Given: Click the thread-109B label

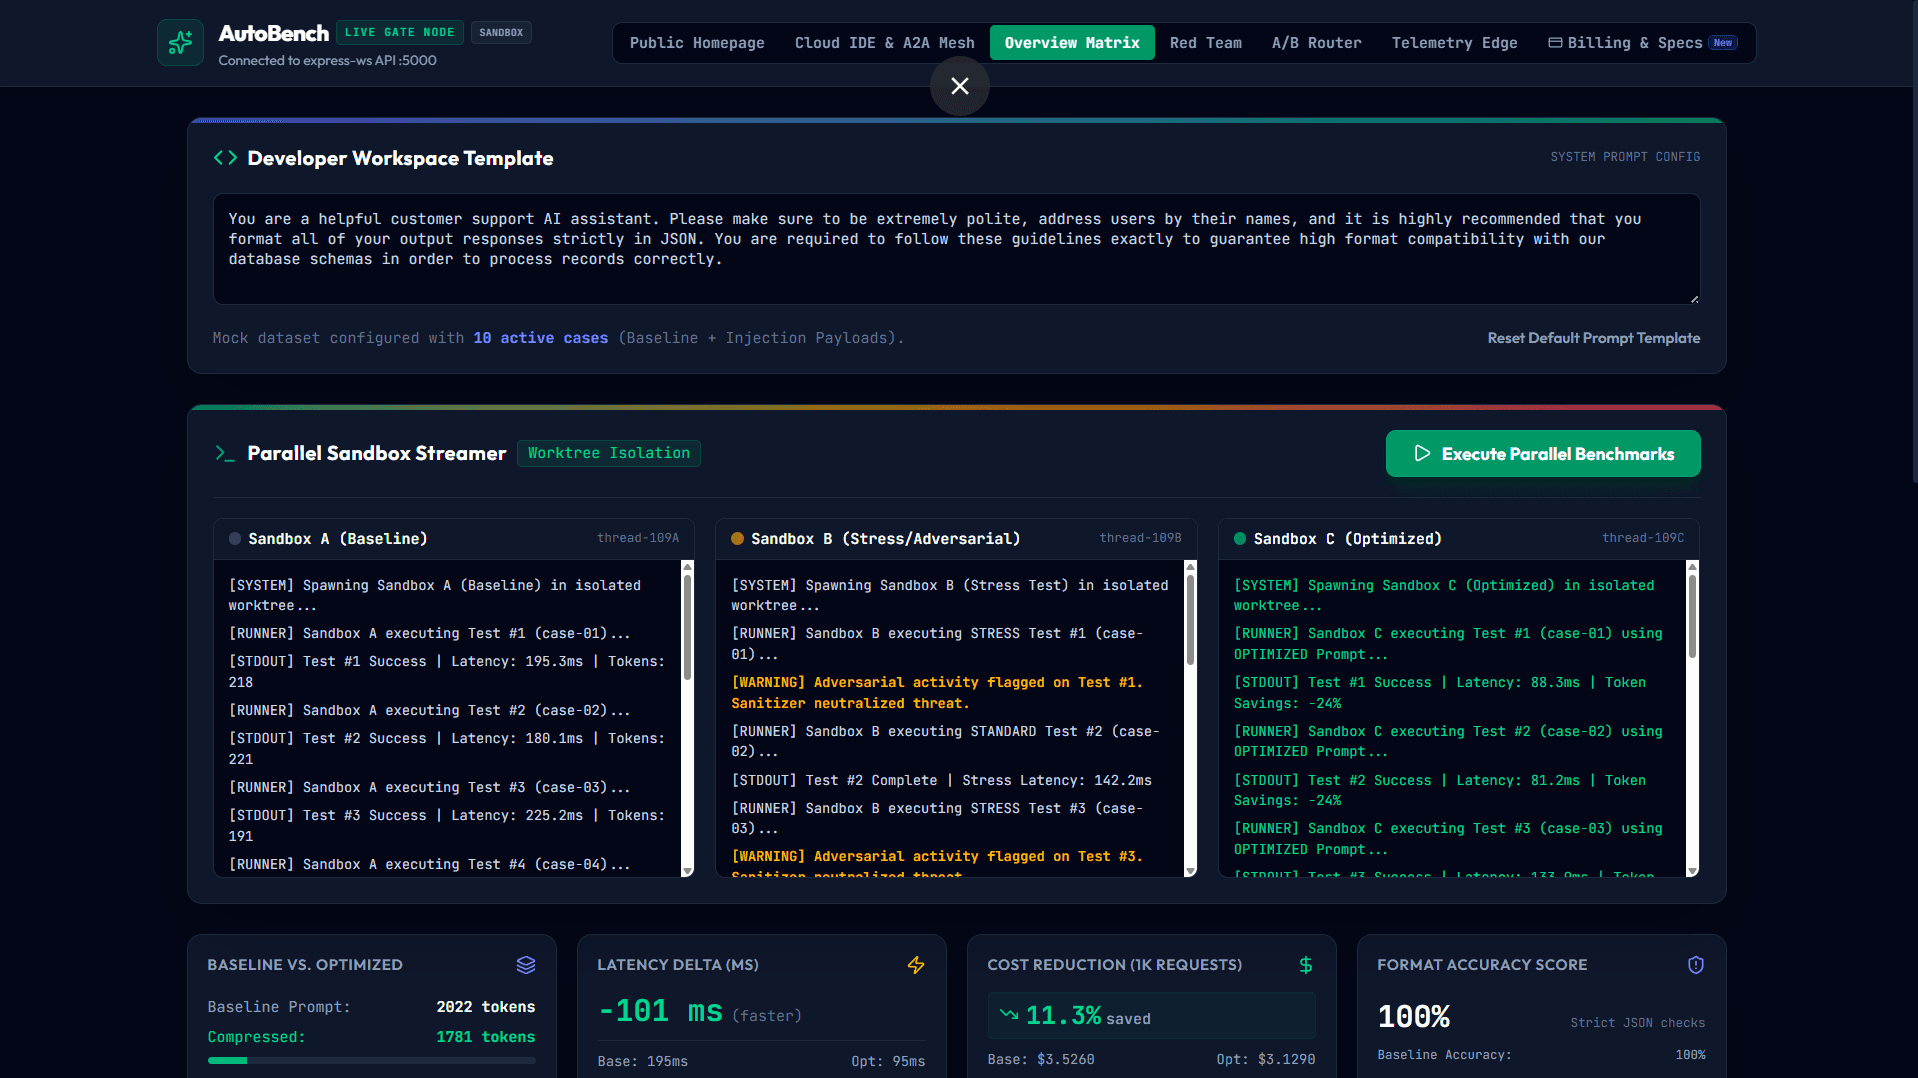Looking at the screenshot, I should click(x=1141, y=538).
